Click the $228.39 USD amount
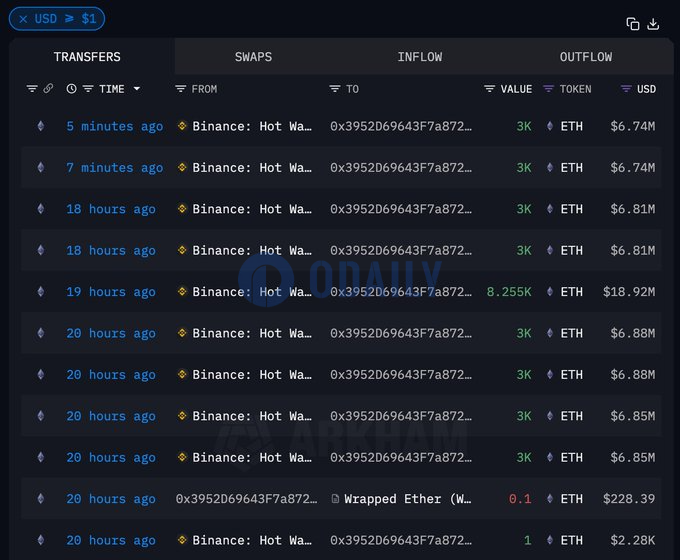 [x=629, y=499]
